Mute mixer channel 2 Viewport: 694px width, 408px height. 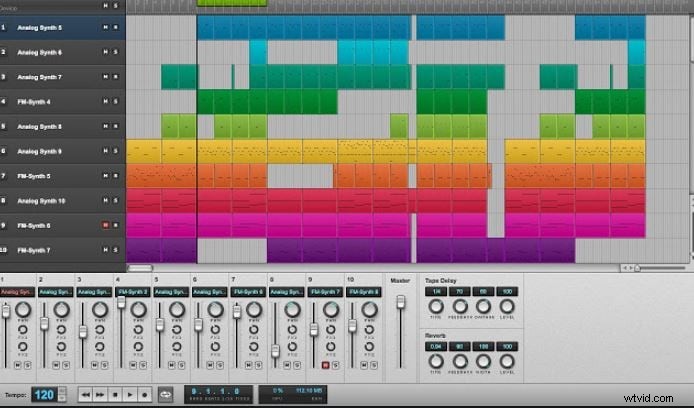coord(56,365)
